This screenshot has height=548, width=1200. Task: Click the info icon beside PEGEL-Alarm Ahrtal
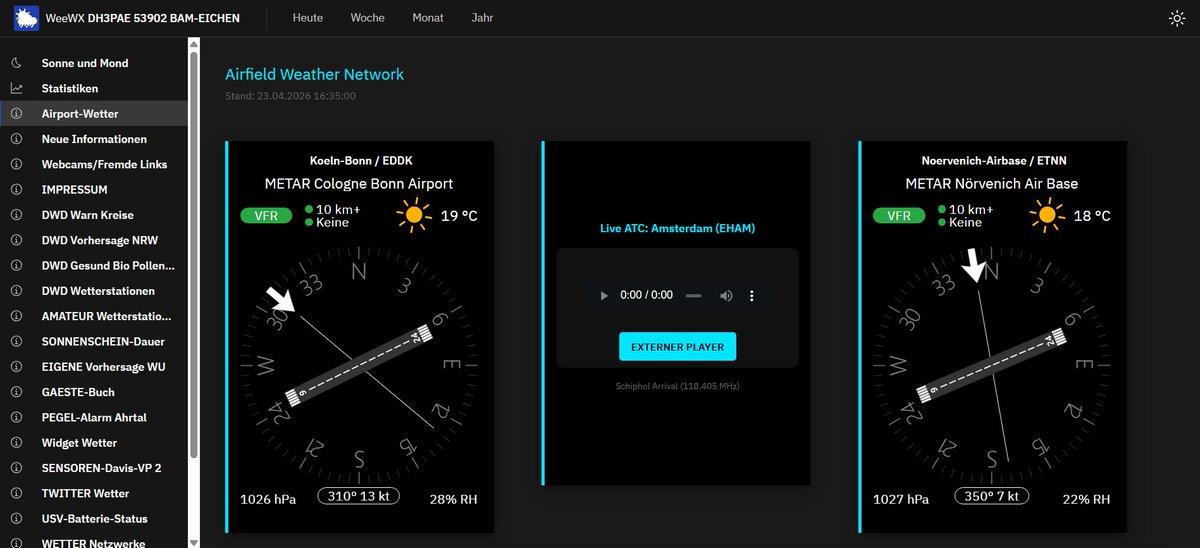tap(16, 417)
